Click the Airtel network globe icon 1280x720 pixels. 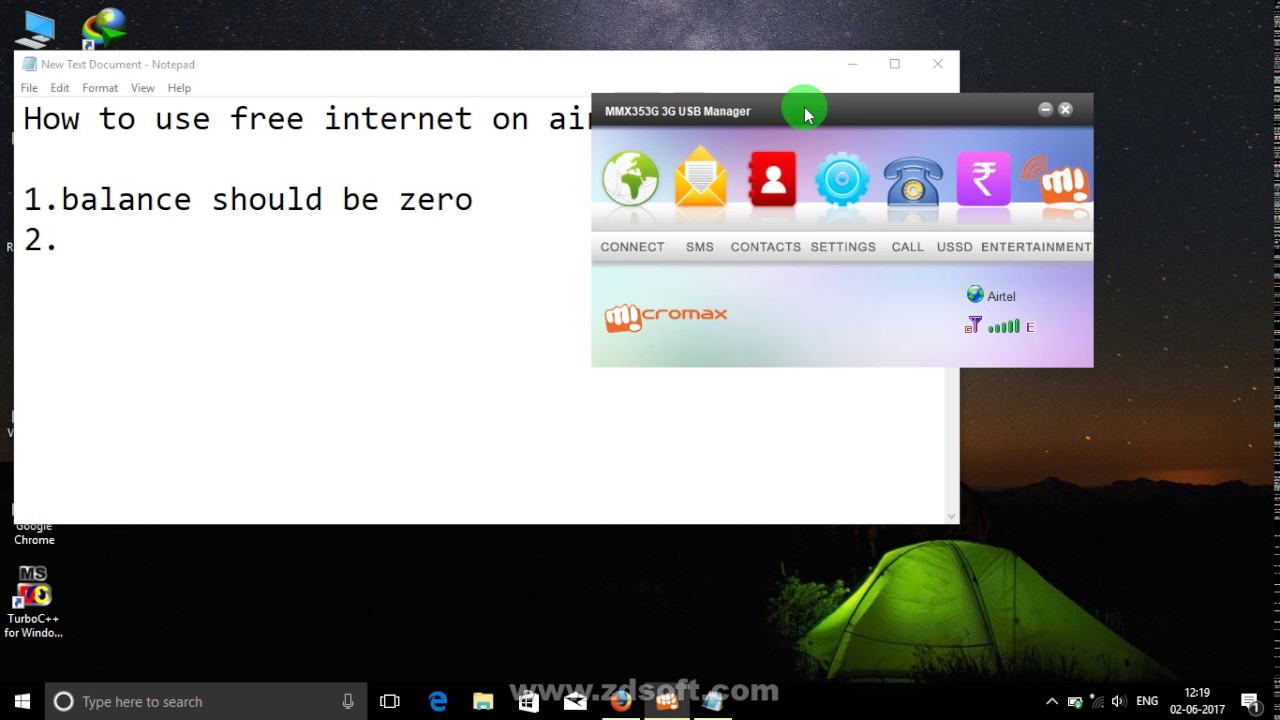[975, 295]
